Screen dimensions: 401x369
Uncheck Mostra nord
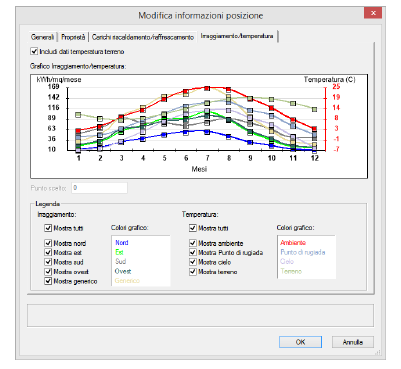click(x=48, y=243)
